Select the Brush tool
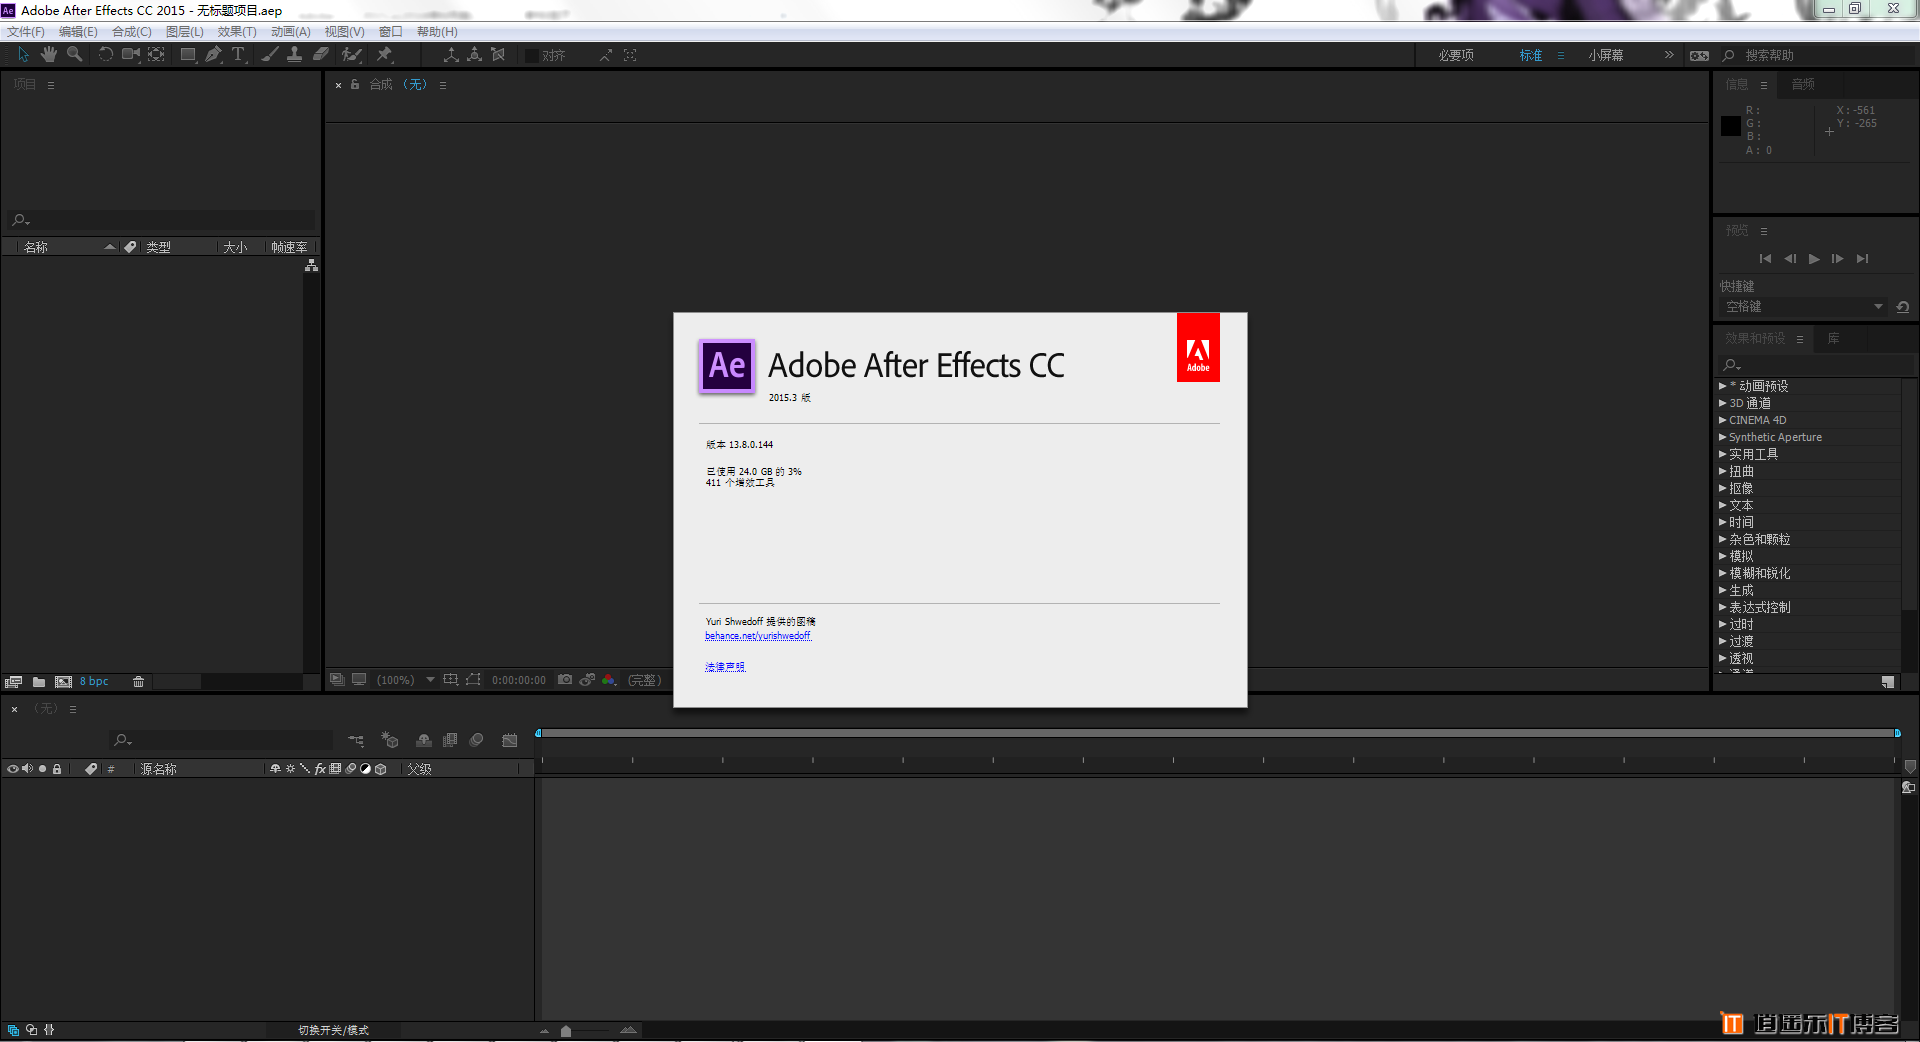Image resolution: width=1920 pixels, height=1042 pixels. (269, 55)
